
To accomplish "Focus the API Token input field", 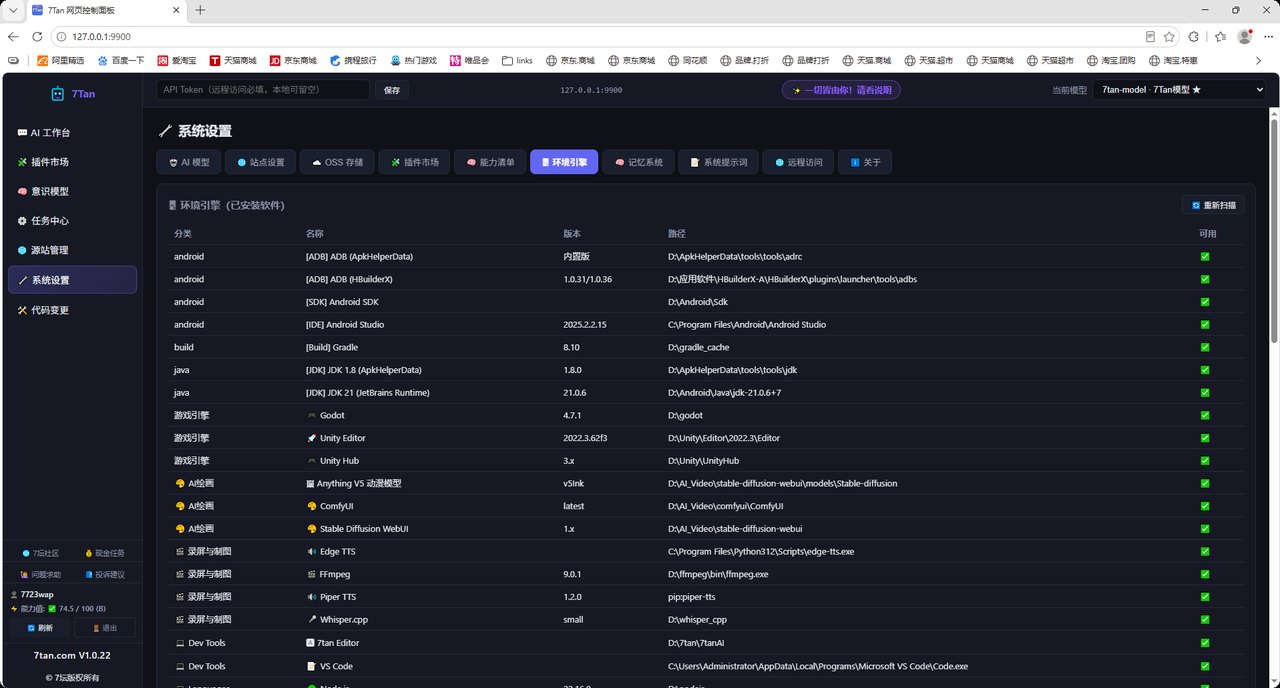I will 263,90.
